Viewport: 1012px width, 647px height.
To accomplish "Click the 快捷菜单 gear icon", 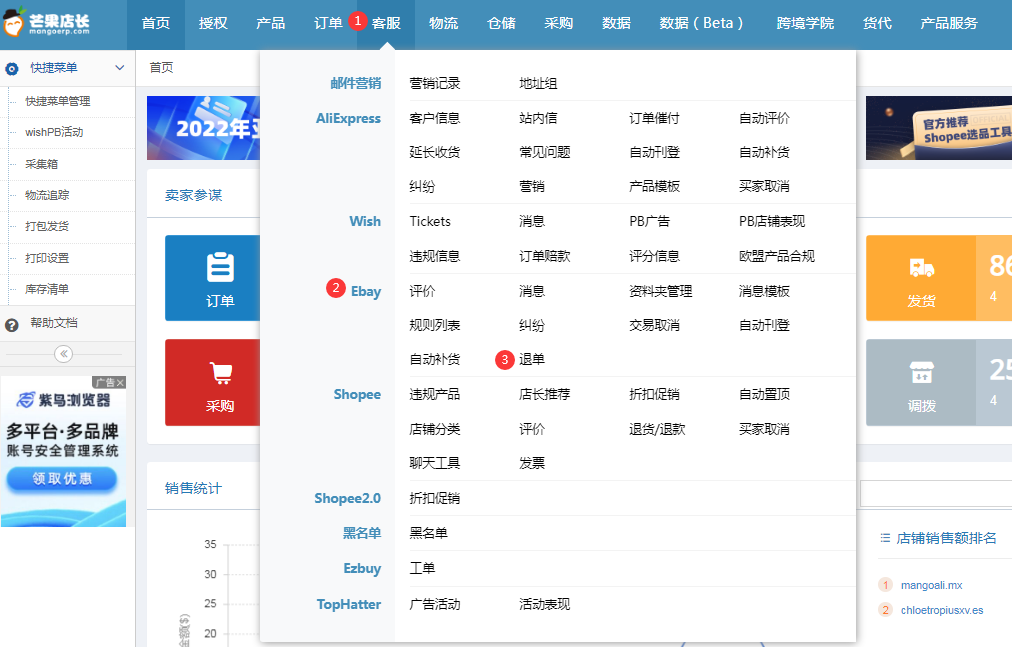I will pos(12,68).
